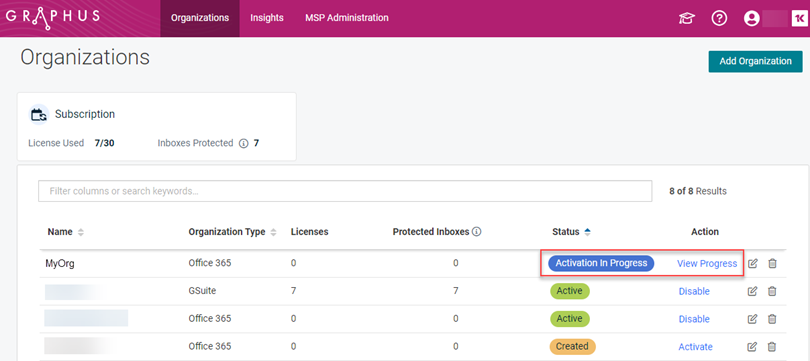
Task: Delete MyOrg using its trash icon
Action: click(772, 263)
